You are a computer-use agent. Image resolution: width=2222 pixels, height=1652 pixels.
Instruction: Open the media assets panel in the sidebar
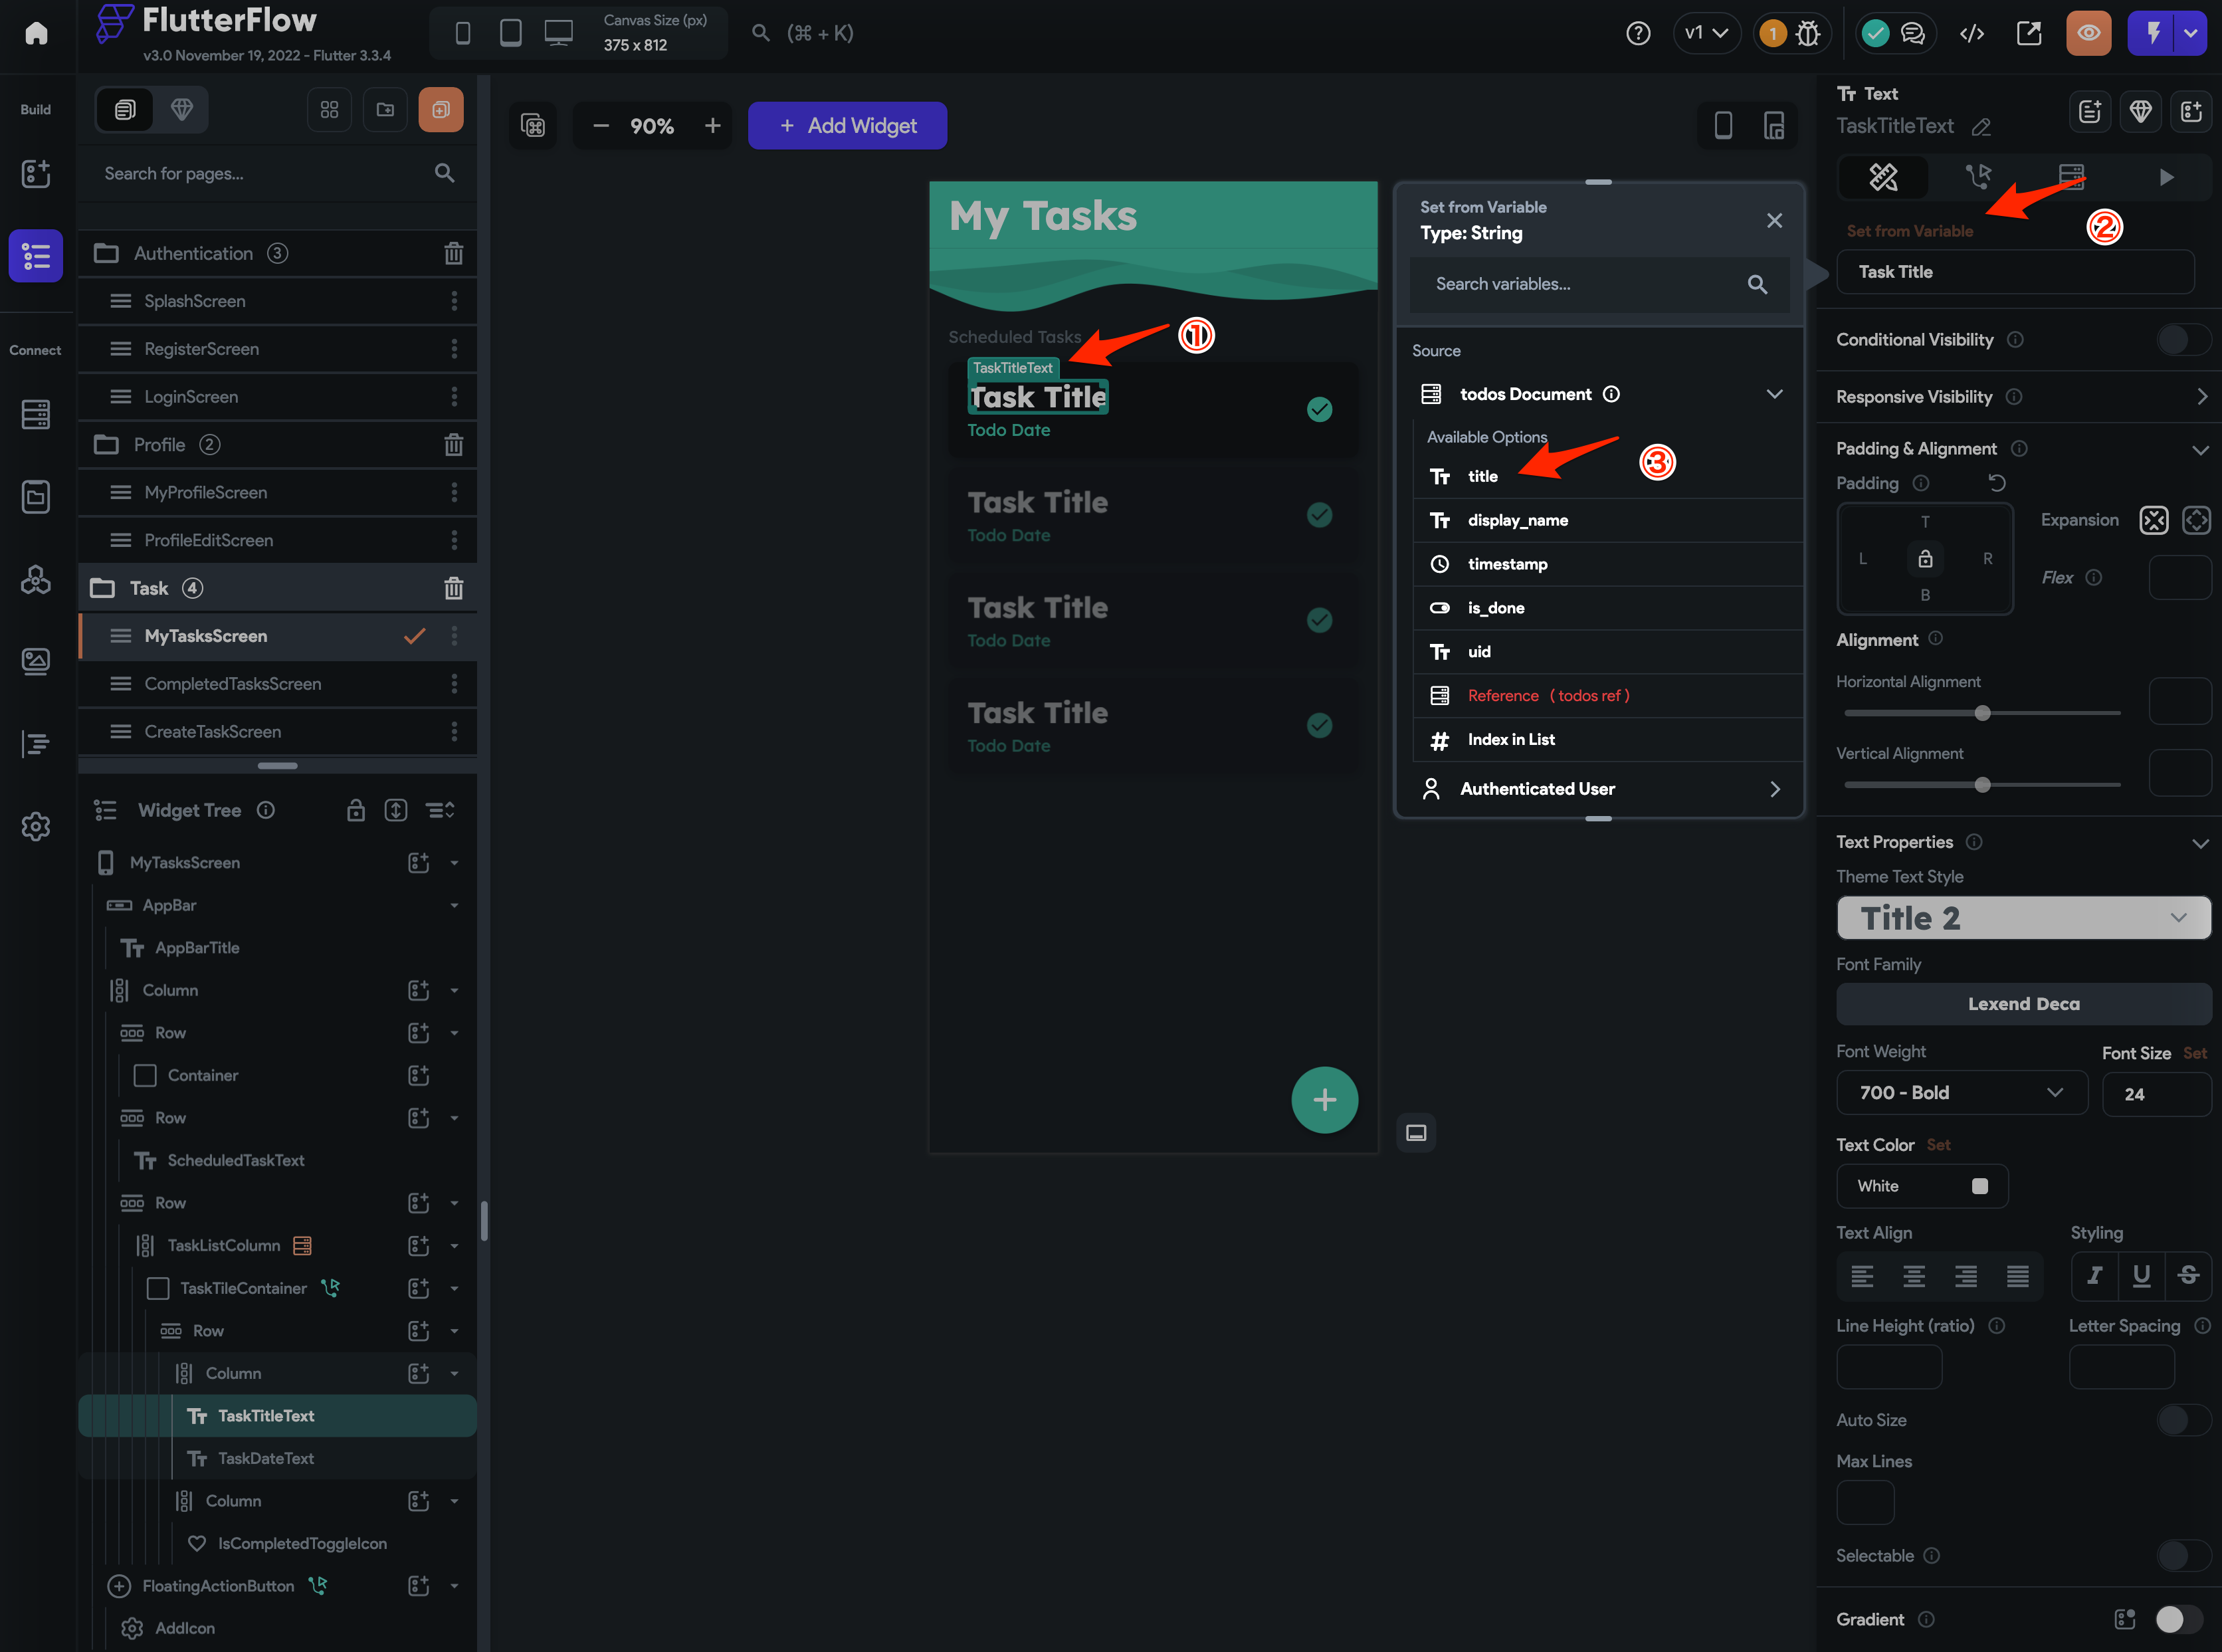(36, 661)
